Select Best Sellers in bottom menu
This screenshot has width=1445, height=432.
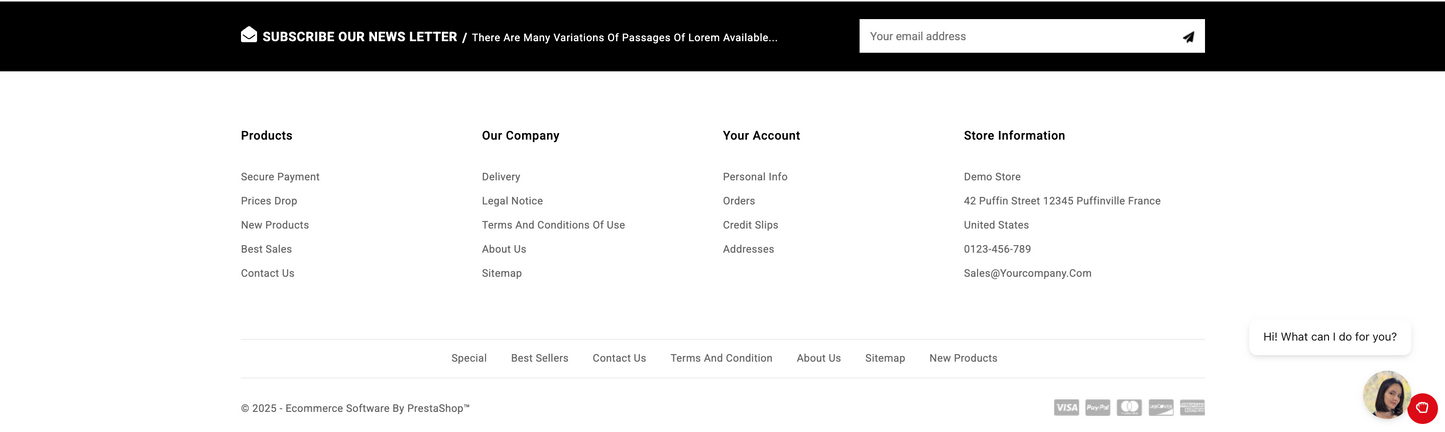pyautogui.click(x=539, y=358)
